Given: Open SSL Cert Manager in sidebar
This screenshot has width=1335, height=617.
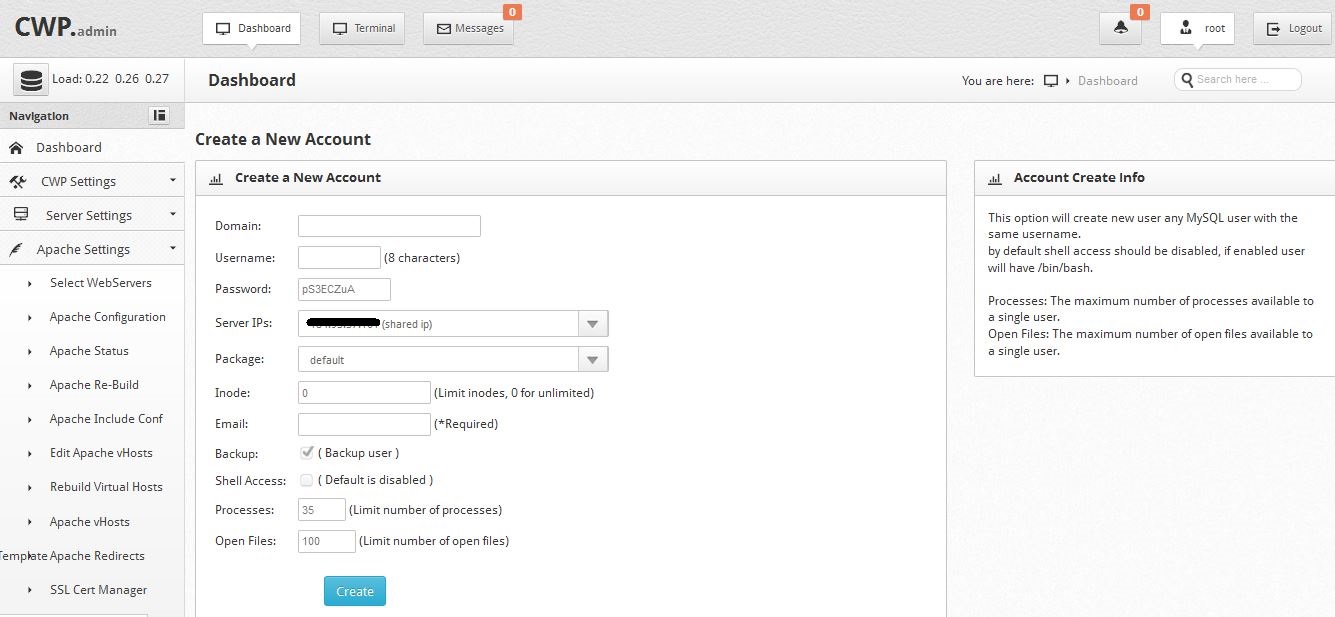Looking at the screenshot, I should click(x=98, y=590).
